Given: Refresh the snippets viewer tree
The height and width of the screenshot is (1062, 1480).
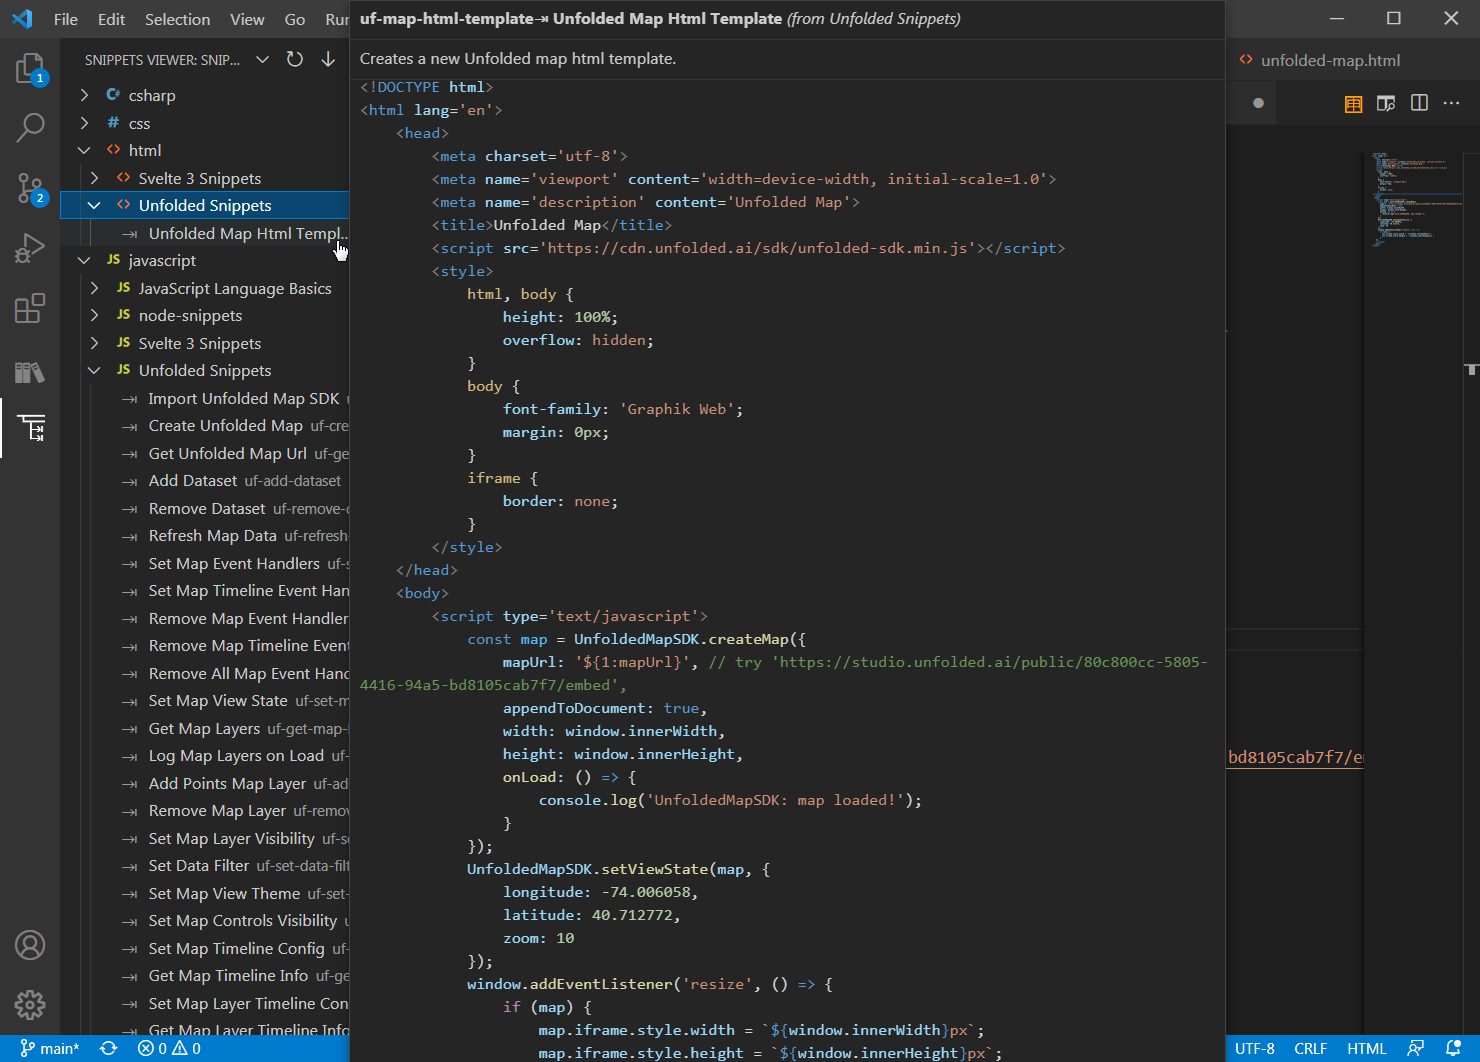Looking at the screenshot, I should (295, 60).
